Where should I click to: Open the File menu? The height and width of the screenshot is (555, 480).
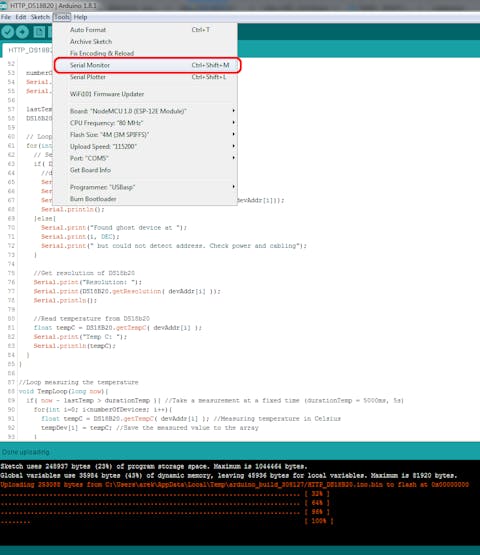click(6, 17)
